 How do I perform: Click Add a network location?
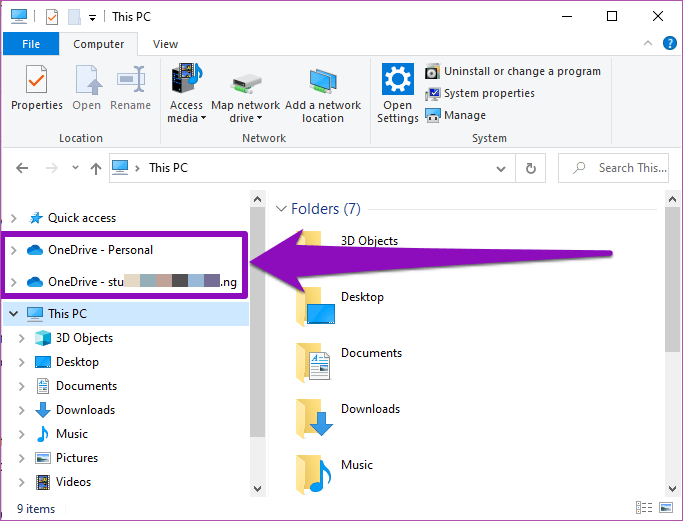click(323, 94)
